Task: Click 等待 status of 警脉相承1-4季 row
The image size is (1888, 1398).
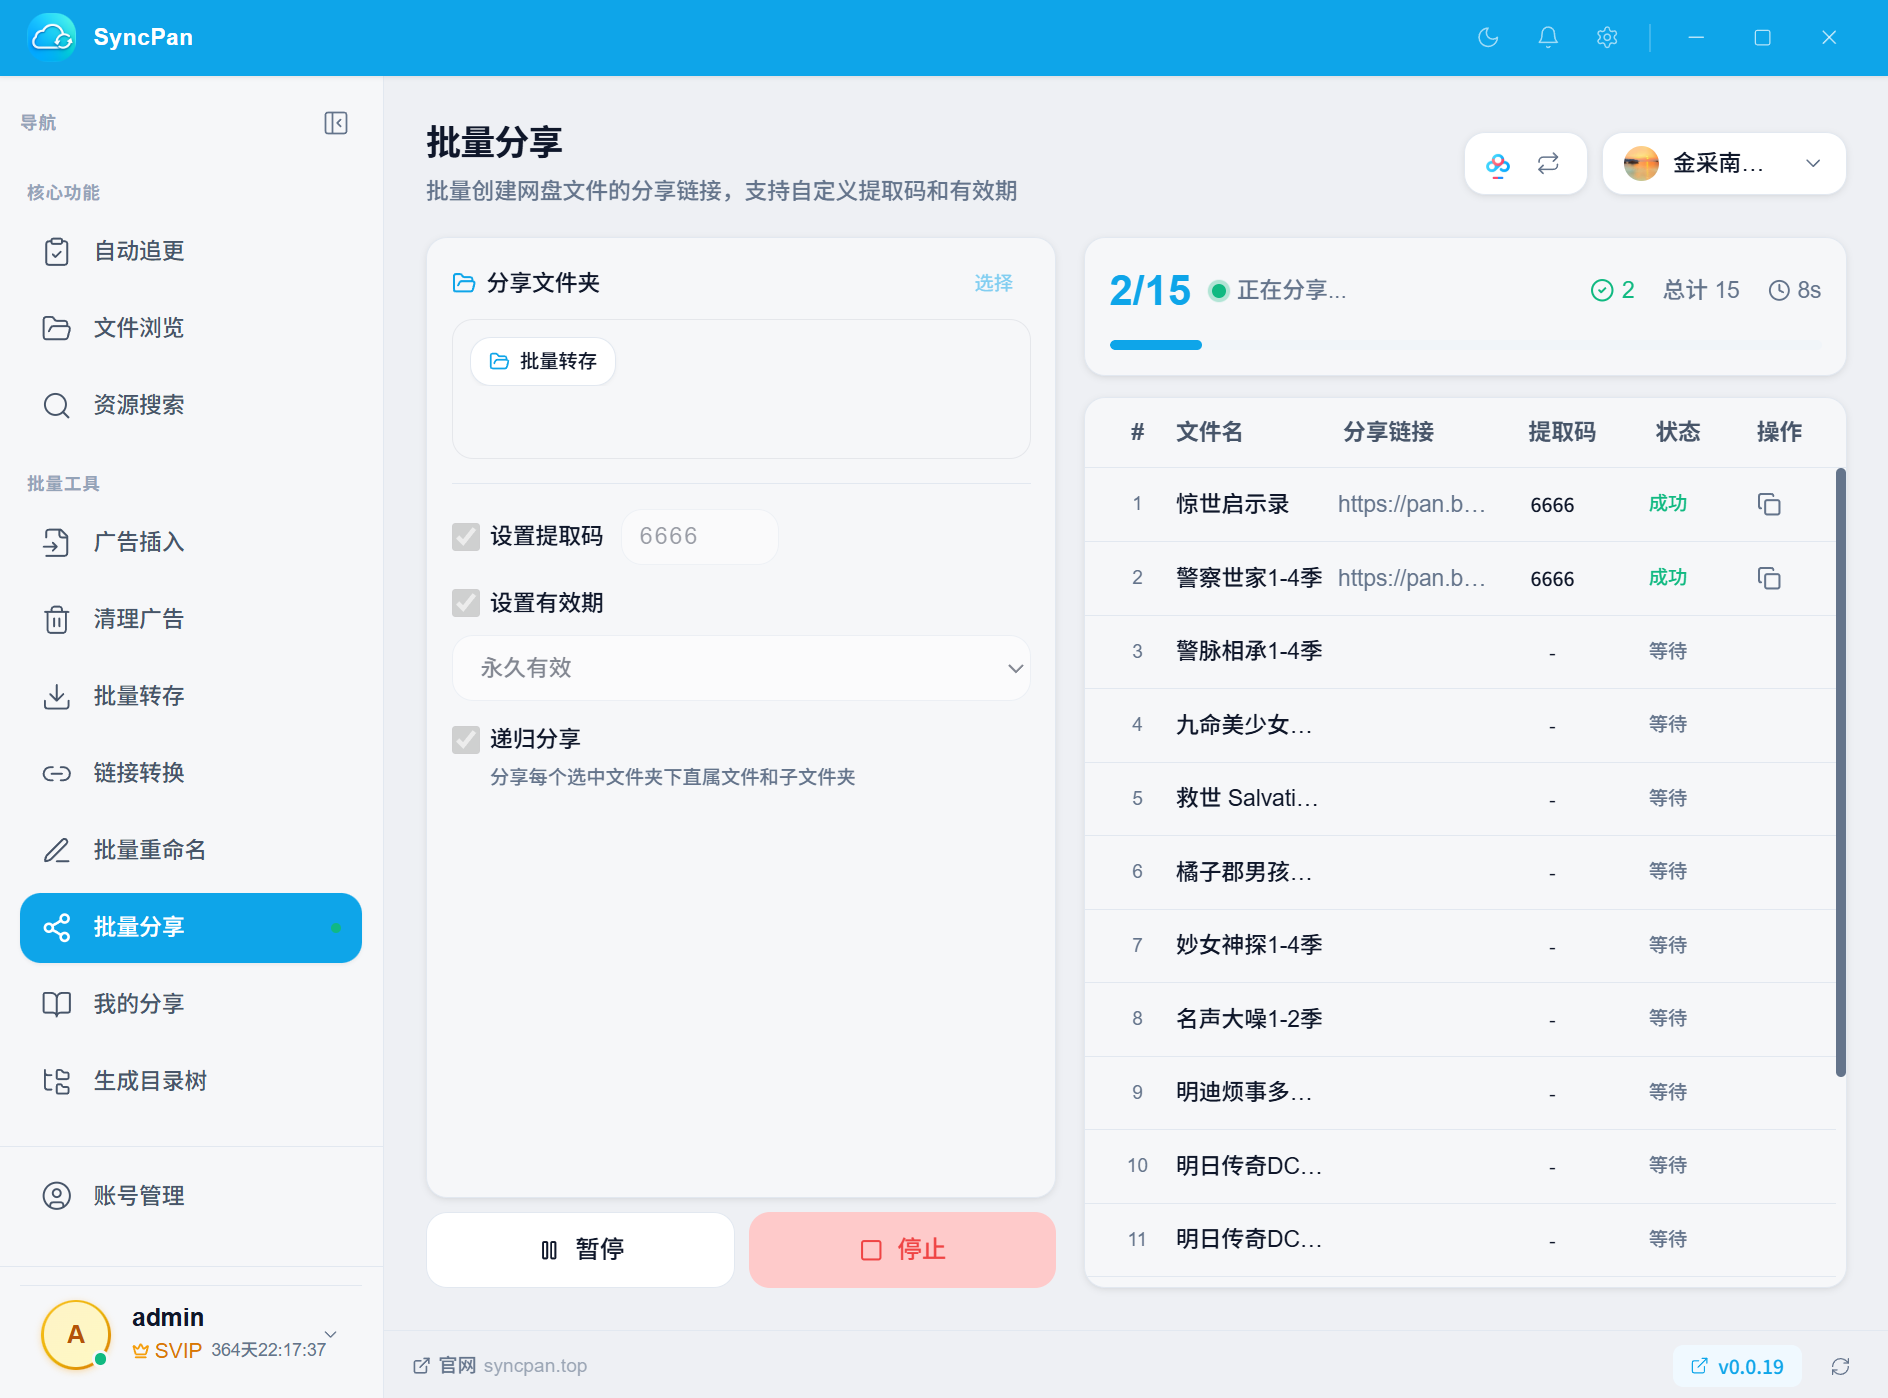Action: click(x=1668, y=651)
